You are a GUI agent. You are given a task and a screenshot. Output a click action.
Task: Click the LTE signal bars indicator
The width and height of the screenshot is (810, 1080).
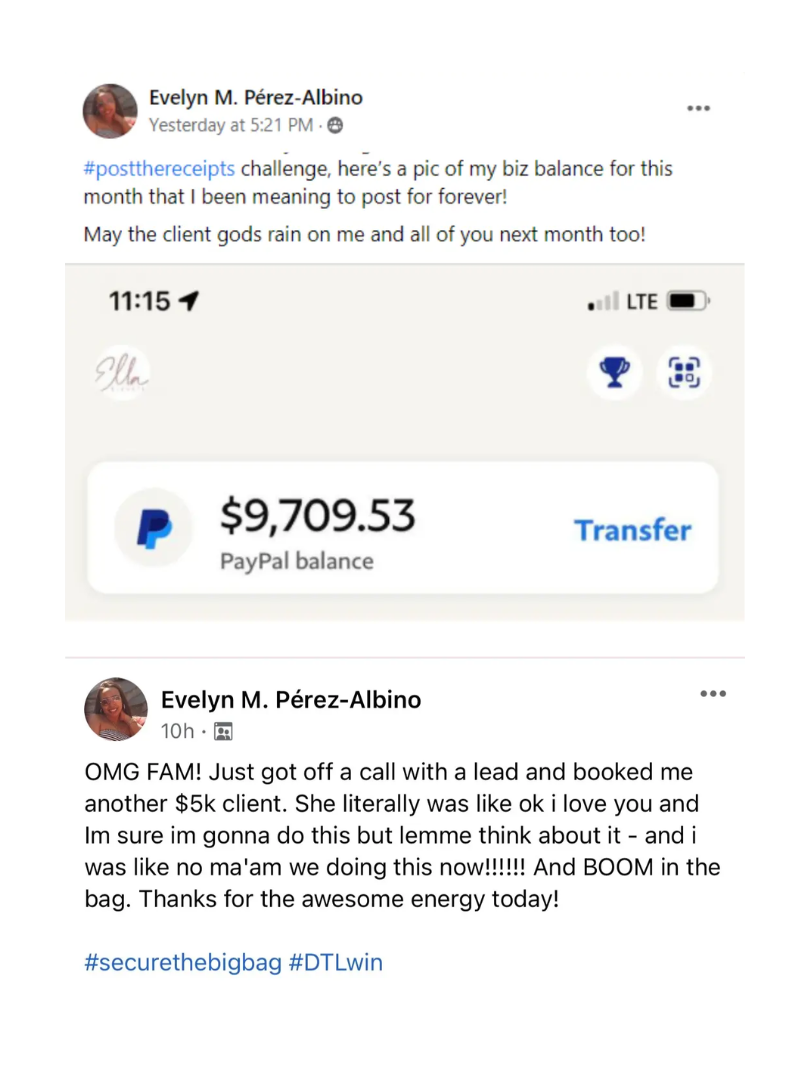(x=602, y=302)
